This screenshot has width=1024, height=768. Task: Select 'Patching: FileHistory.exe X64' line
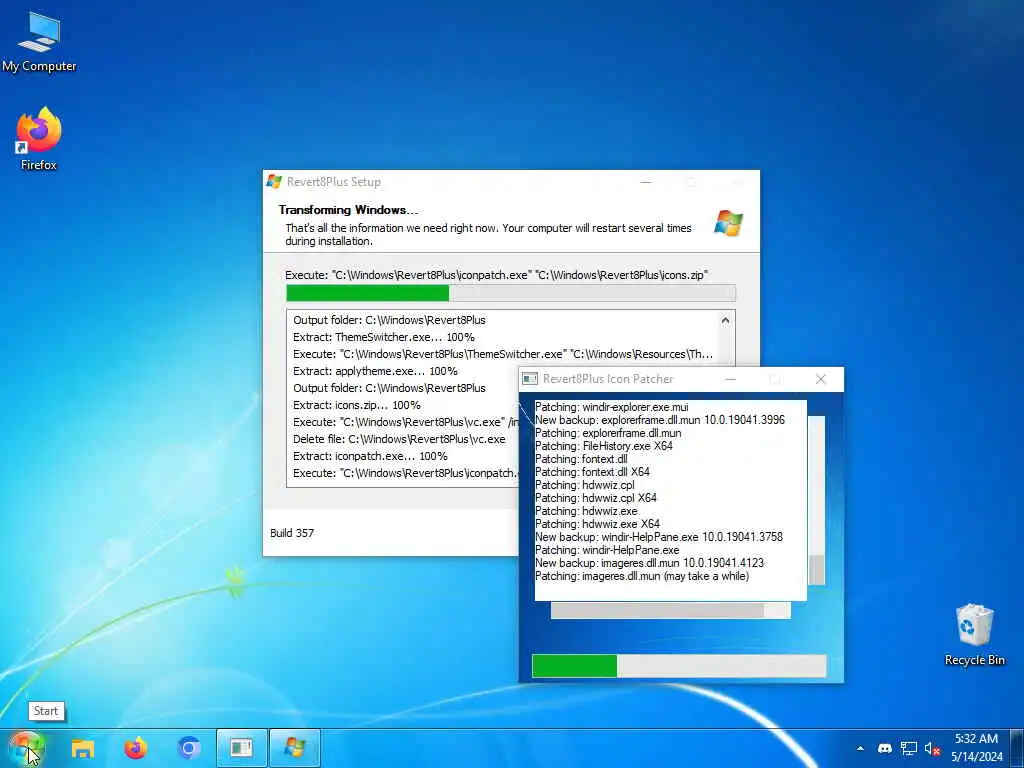pyautogui.click(x=603, y=446)
